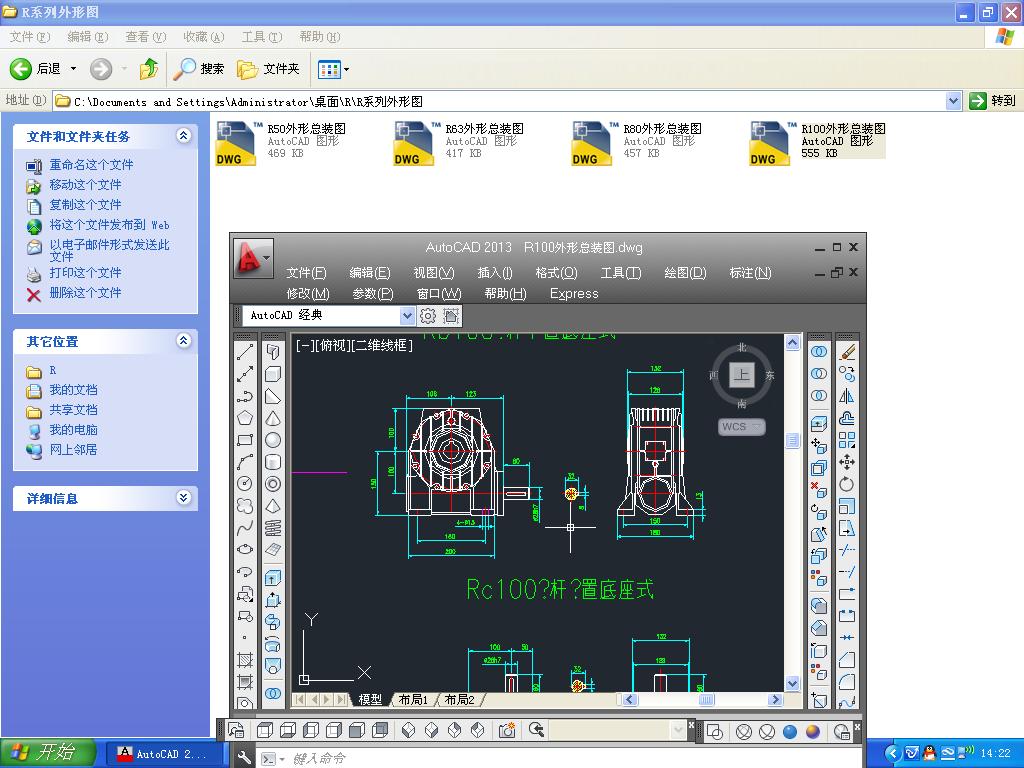Click the 转到 go button
Viewport: 1024px width, 768px height.
[993, 101]
